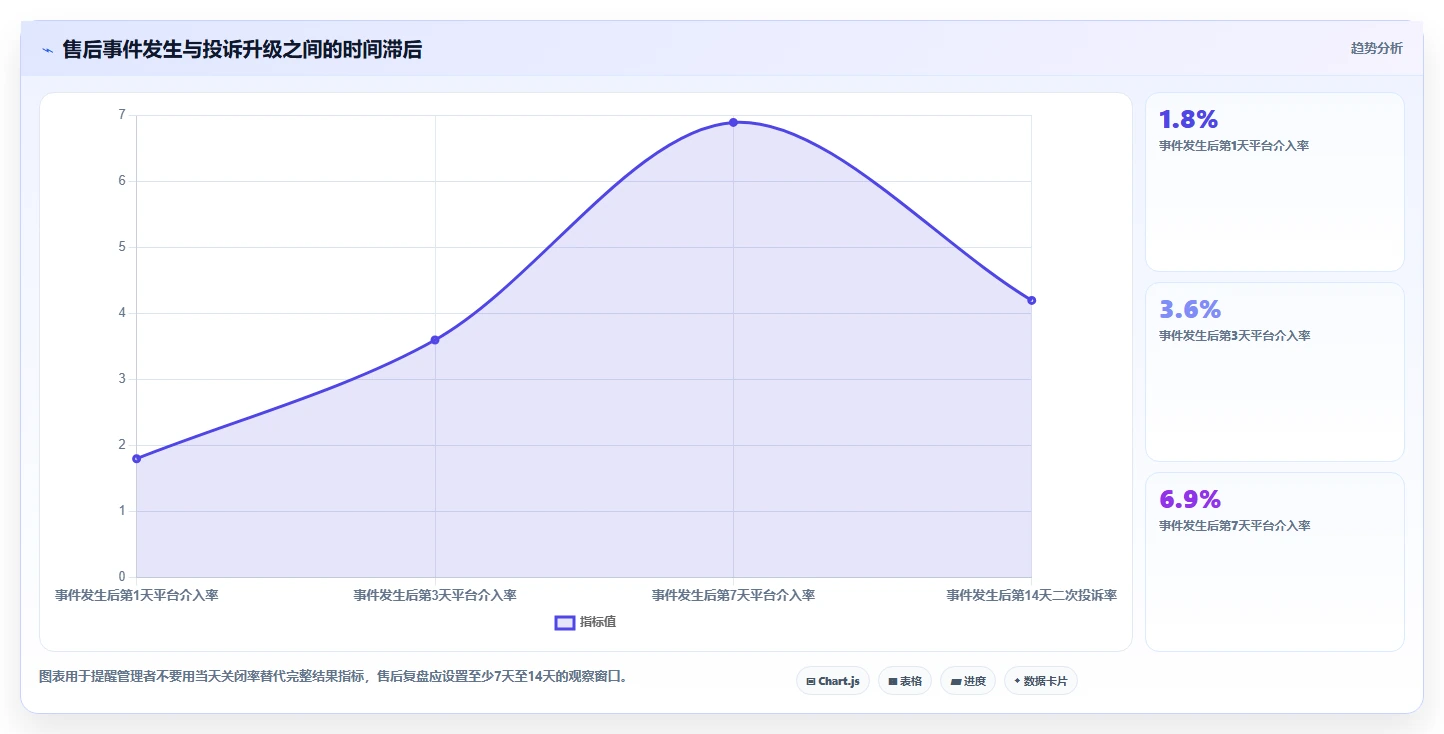The image size is (1444, 734).
Task: Click the 6.9% card value
Action: pos(1190,499)
